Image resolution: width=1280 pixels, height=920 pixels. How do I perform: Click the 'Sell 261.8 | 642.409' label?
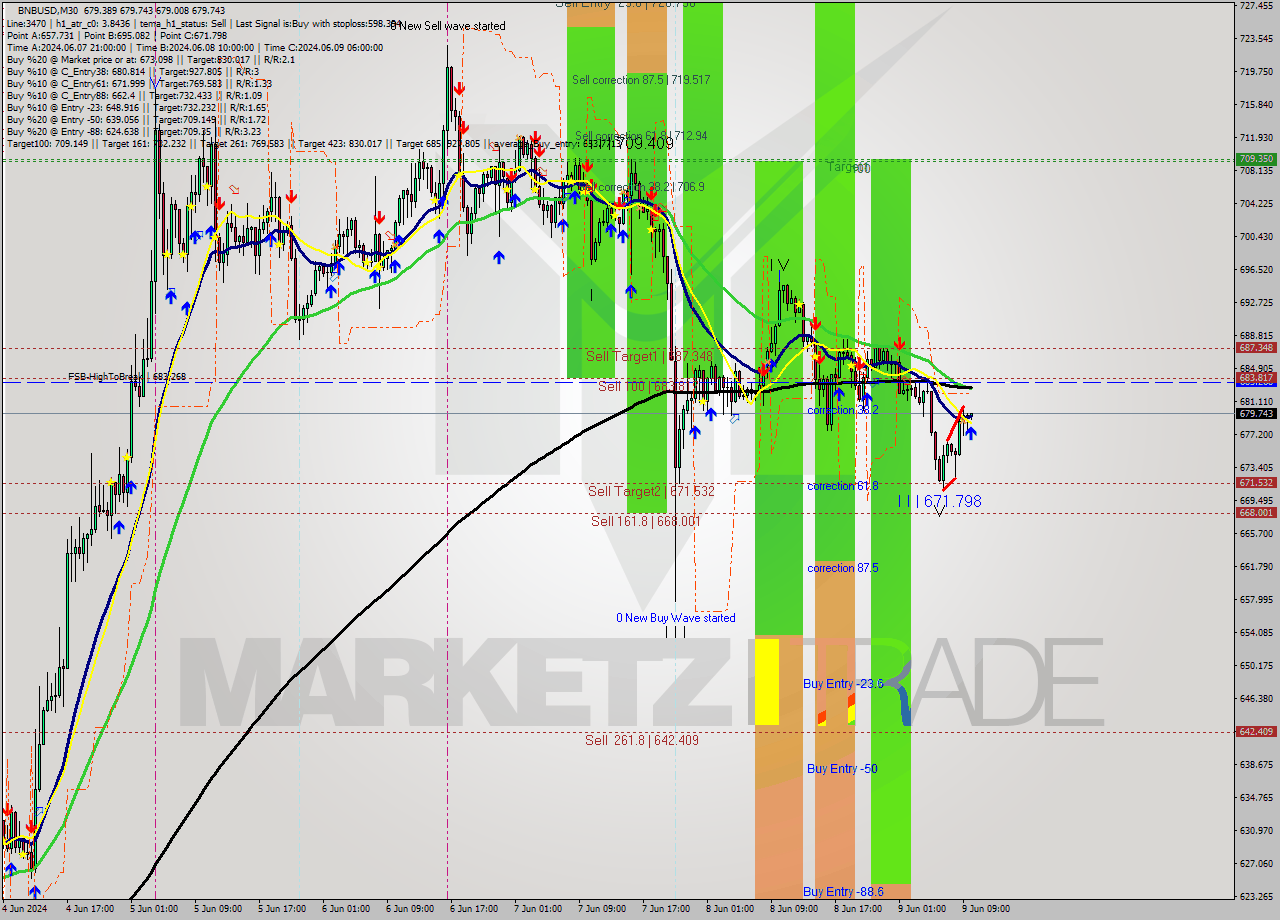644,740
